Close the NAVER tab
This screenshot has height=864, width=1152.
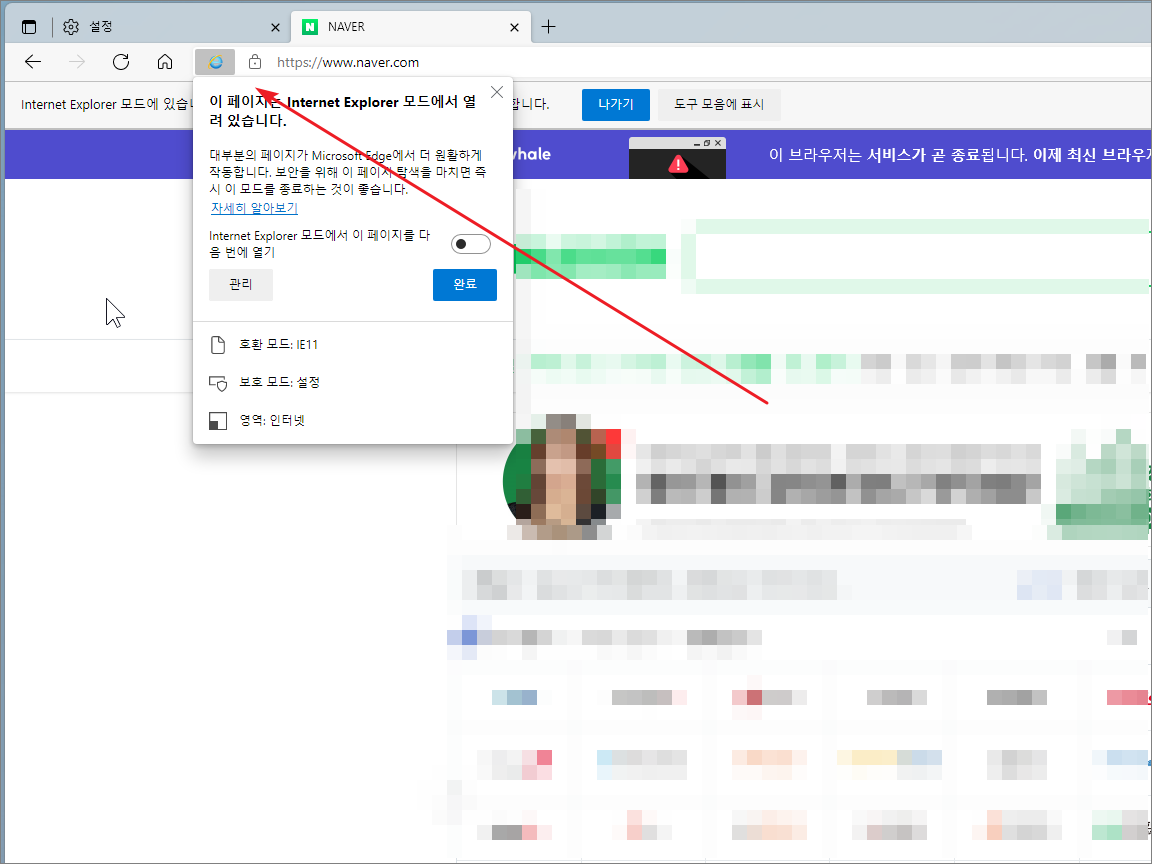click(514, 27)
